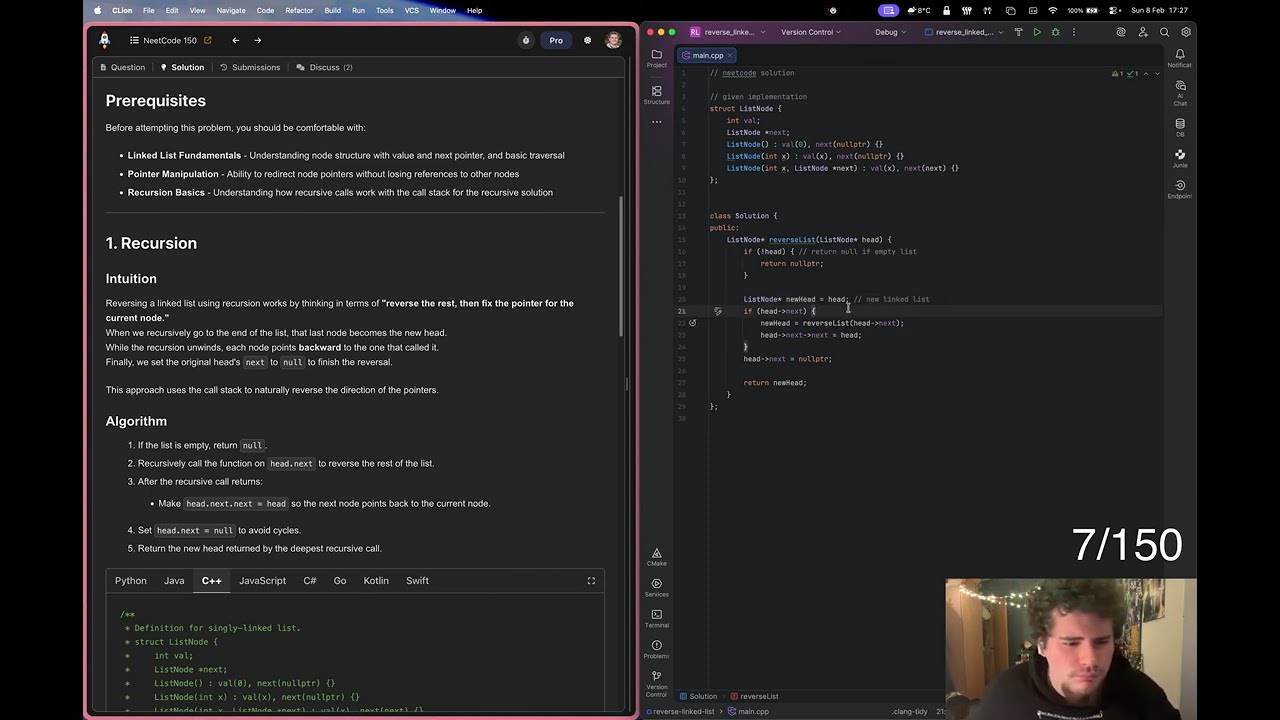Screen dimensions: 1280x720
Task: Open the Problems tool window
Action: pyautogui.click(x=656, y=649)
